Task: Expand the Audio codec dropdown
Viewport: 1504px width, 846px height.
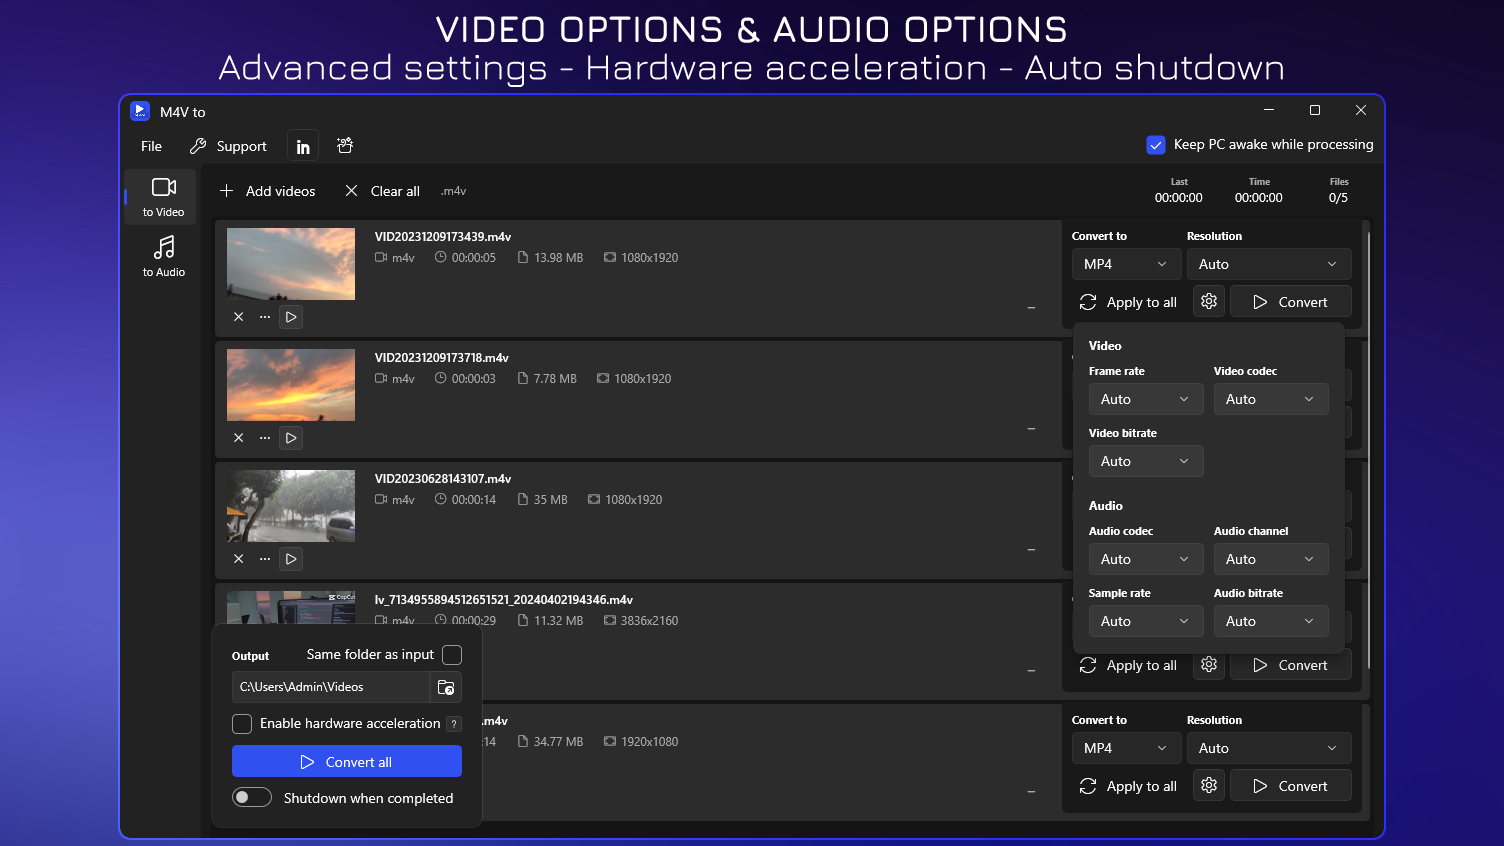Action: click(x=1146, y=559)
